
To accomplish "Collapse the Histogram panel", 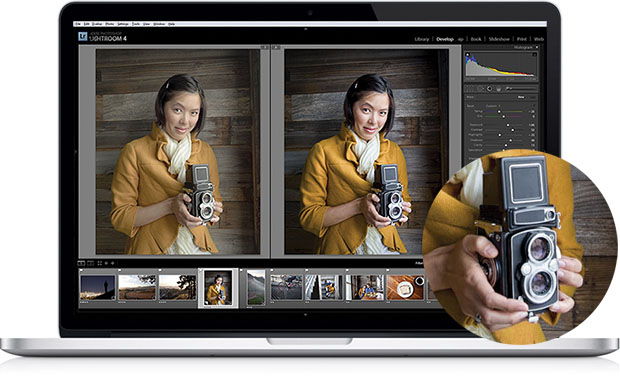I will click(537, 47).
